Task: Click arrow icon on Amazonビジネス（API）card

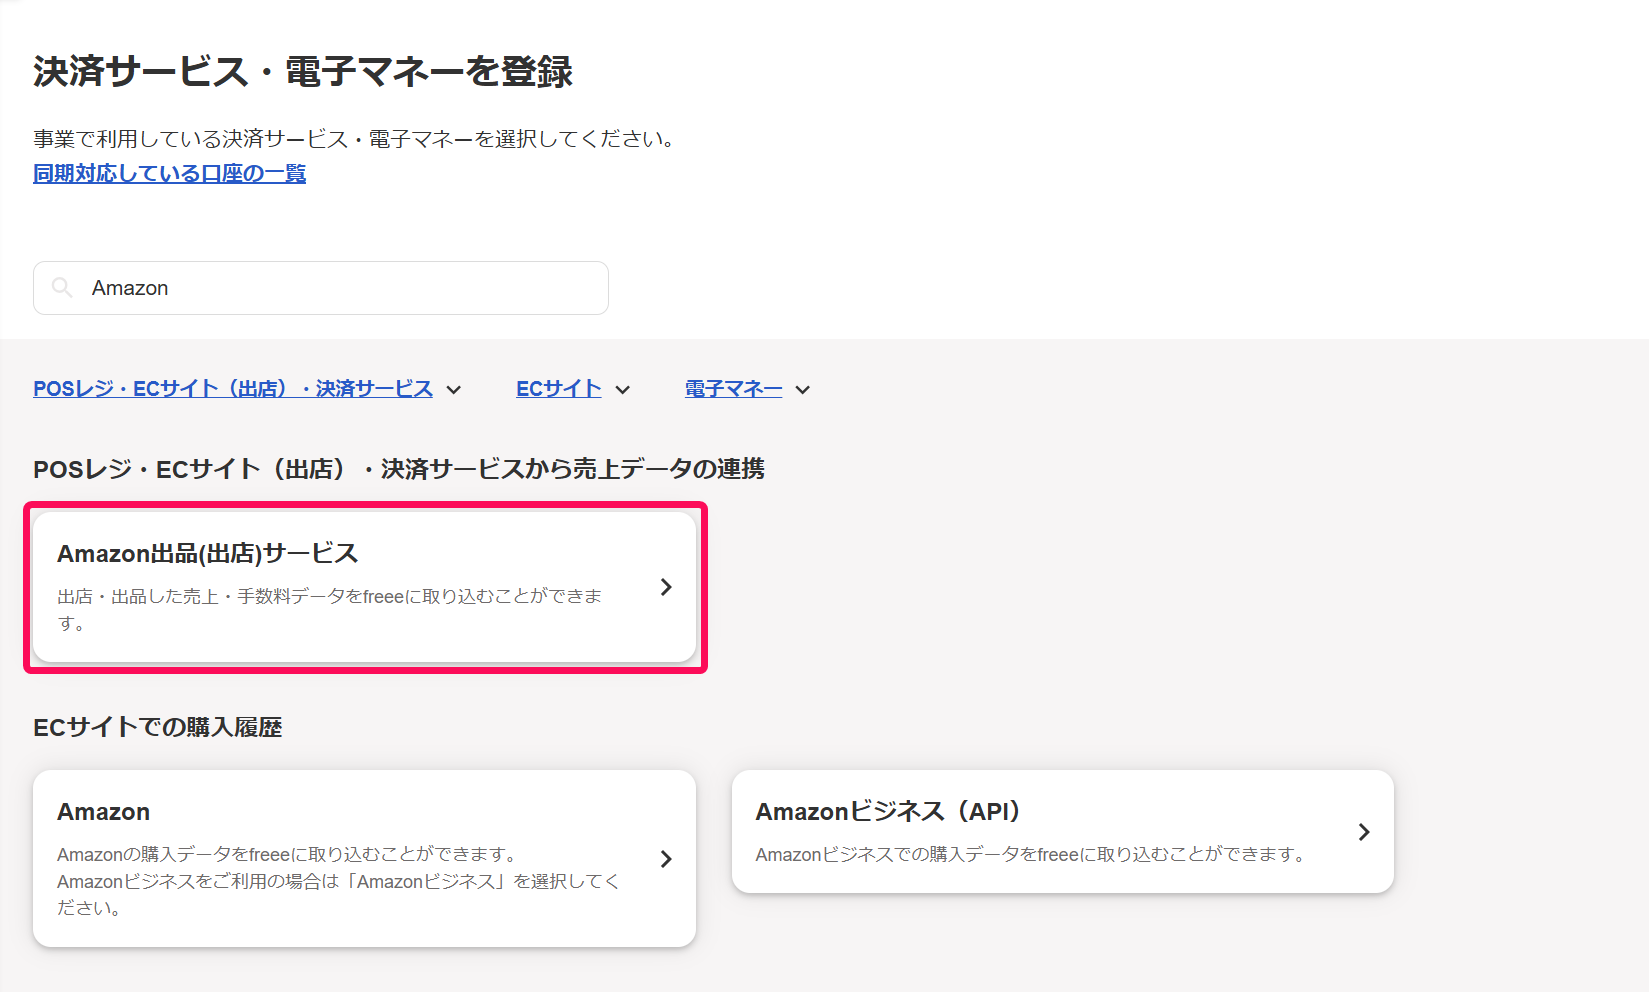Action: pos(1364,832)
